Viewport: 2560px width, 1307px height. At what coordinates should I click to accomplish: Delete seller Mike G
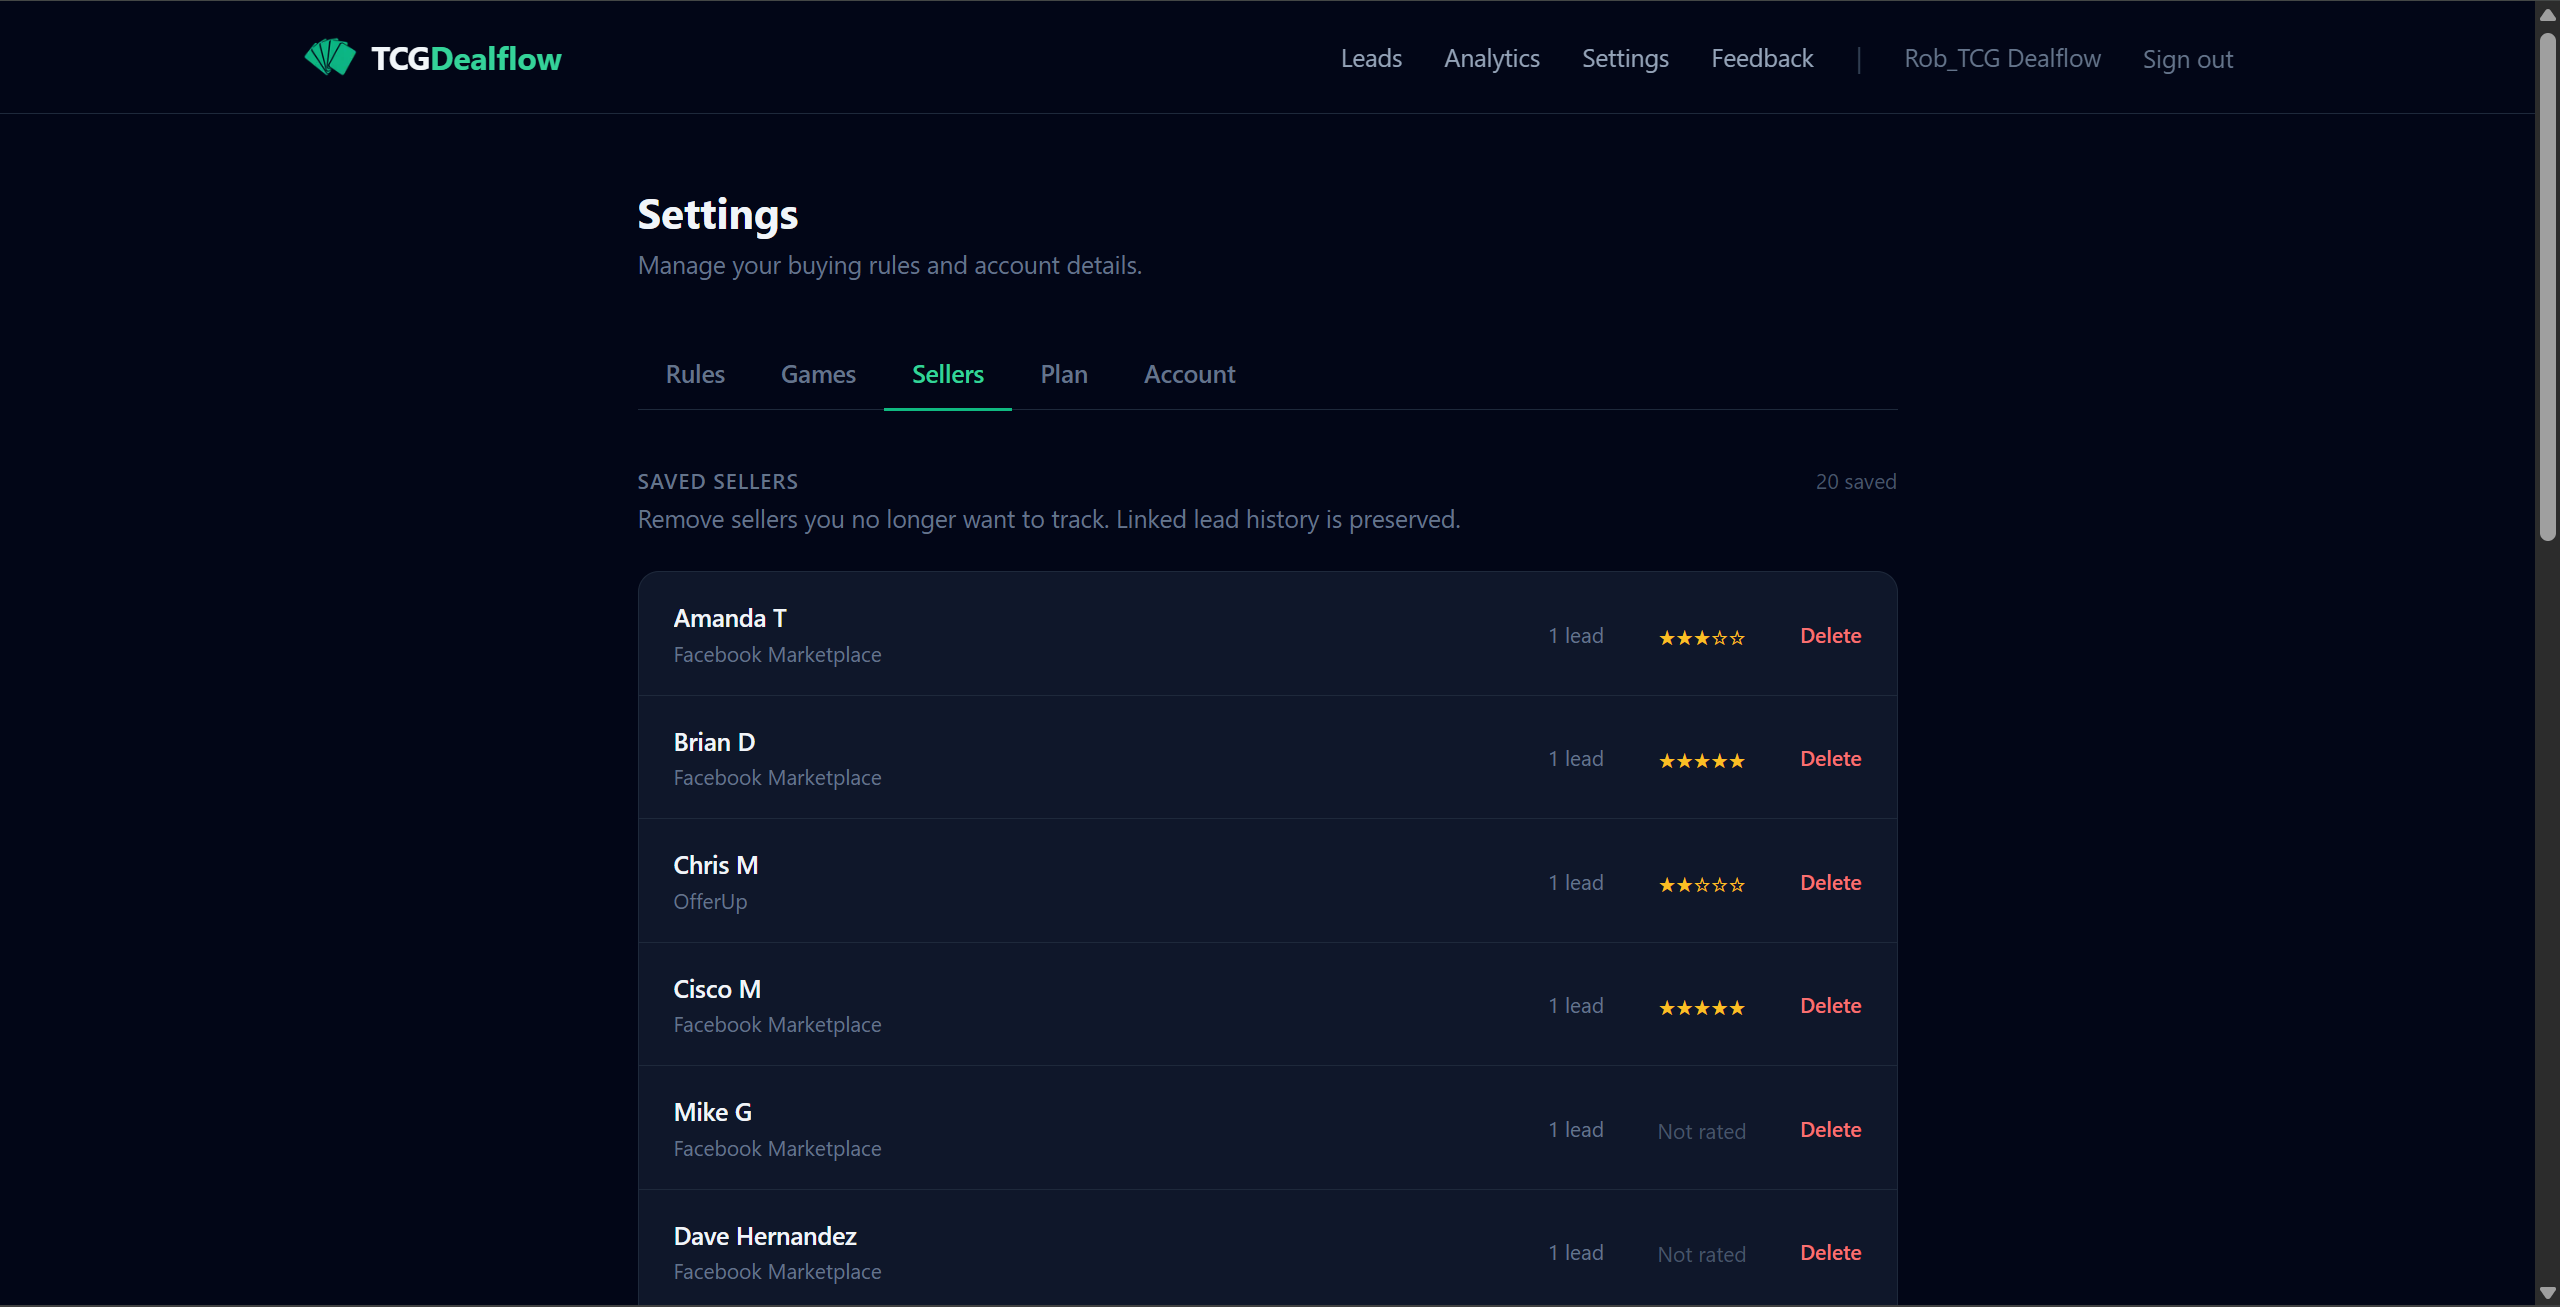point(1830,1130)
